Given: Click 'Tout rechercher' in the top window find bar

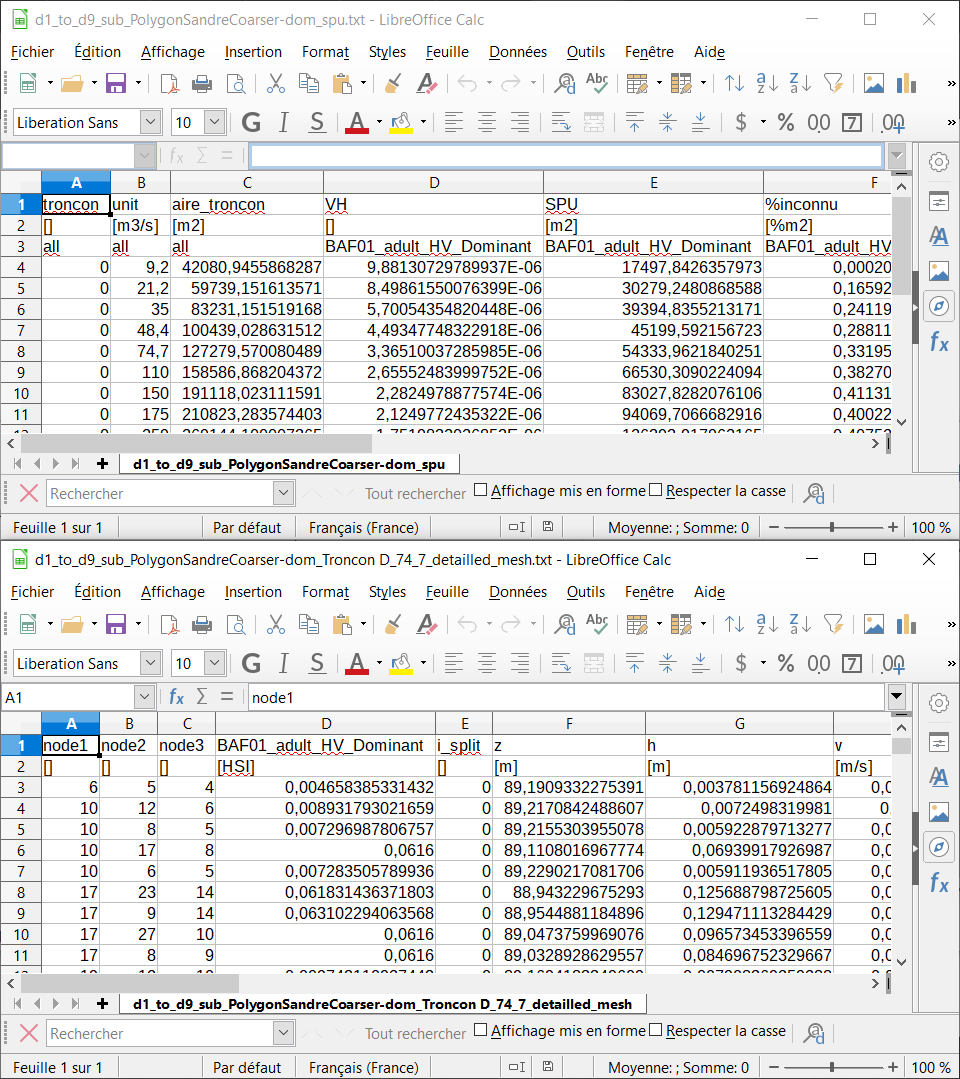Looking at the screenshot, I should point(415,493).
